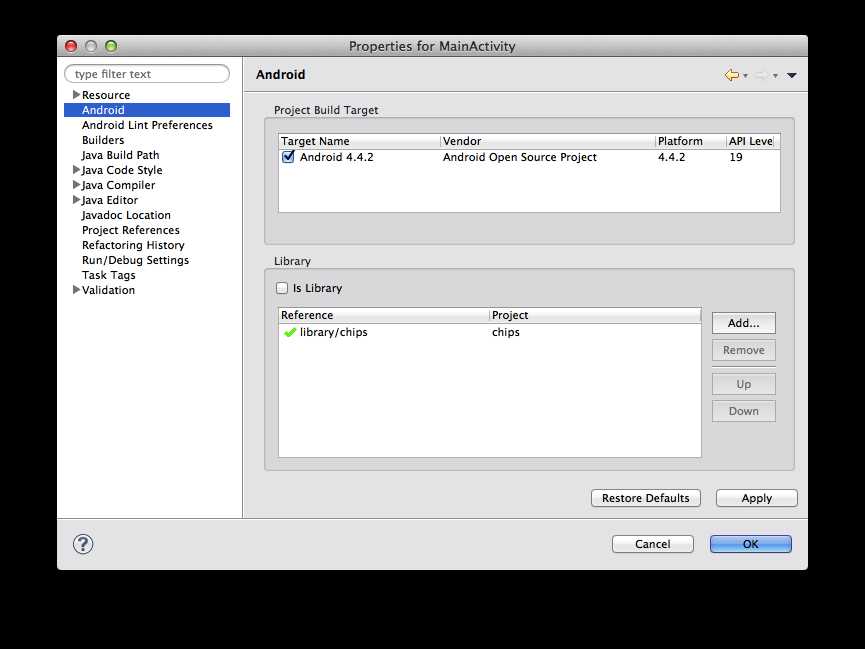Select the Java Compiler label
The width and height of the screenshot is (865, 649).
(x=118, y=185)
